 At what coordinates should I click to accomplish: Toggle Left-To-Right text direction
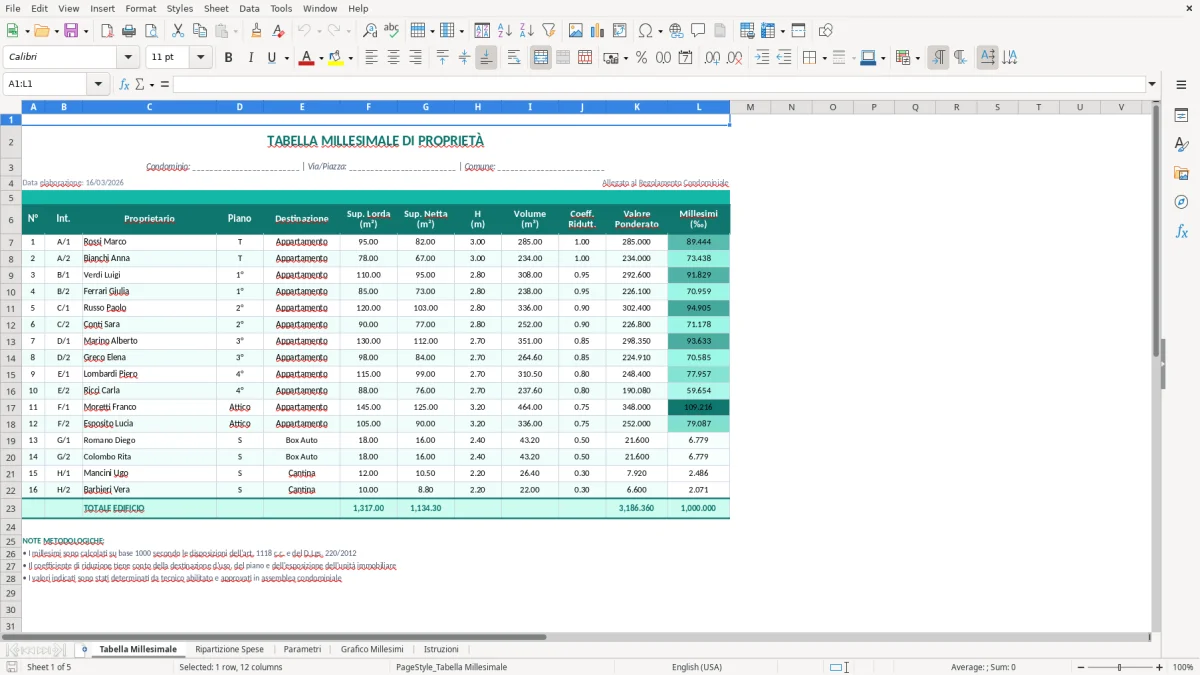click(x=938, y=58)
